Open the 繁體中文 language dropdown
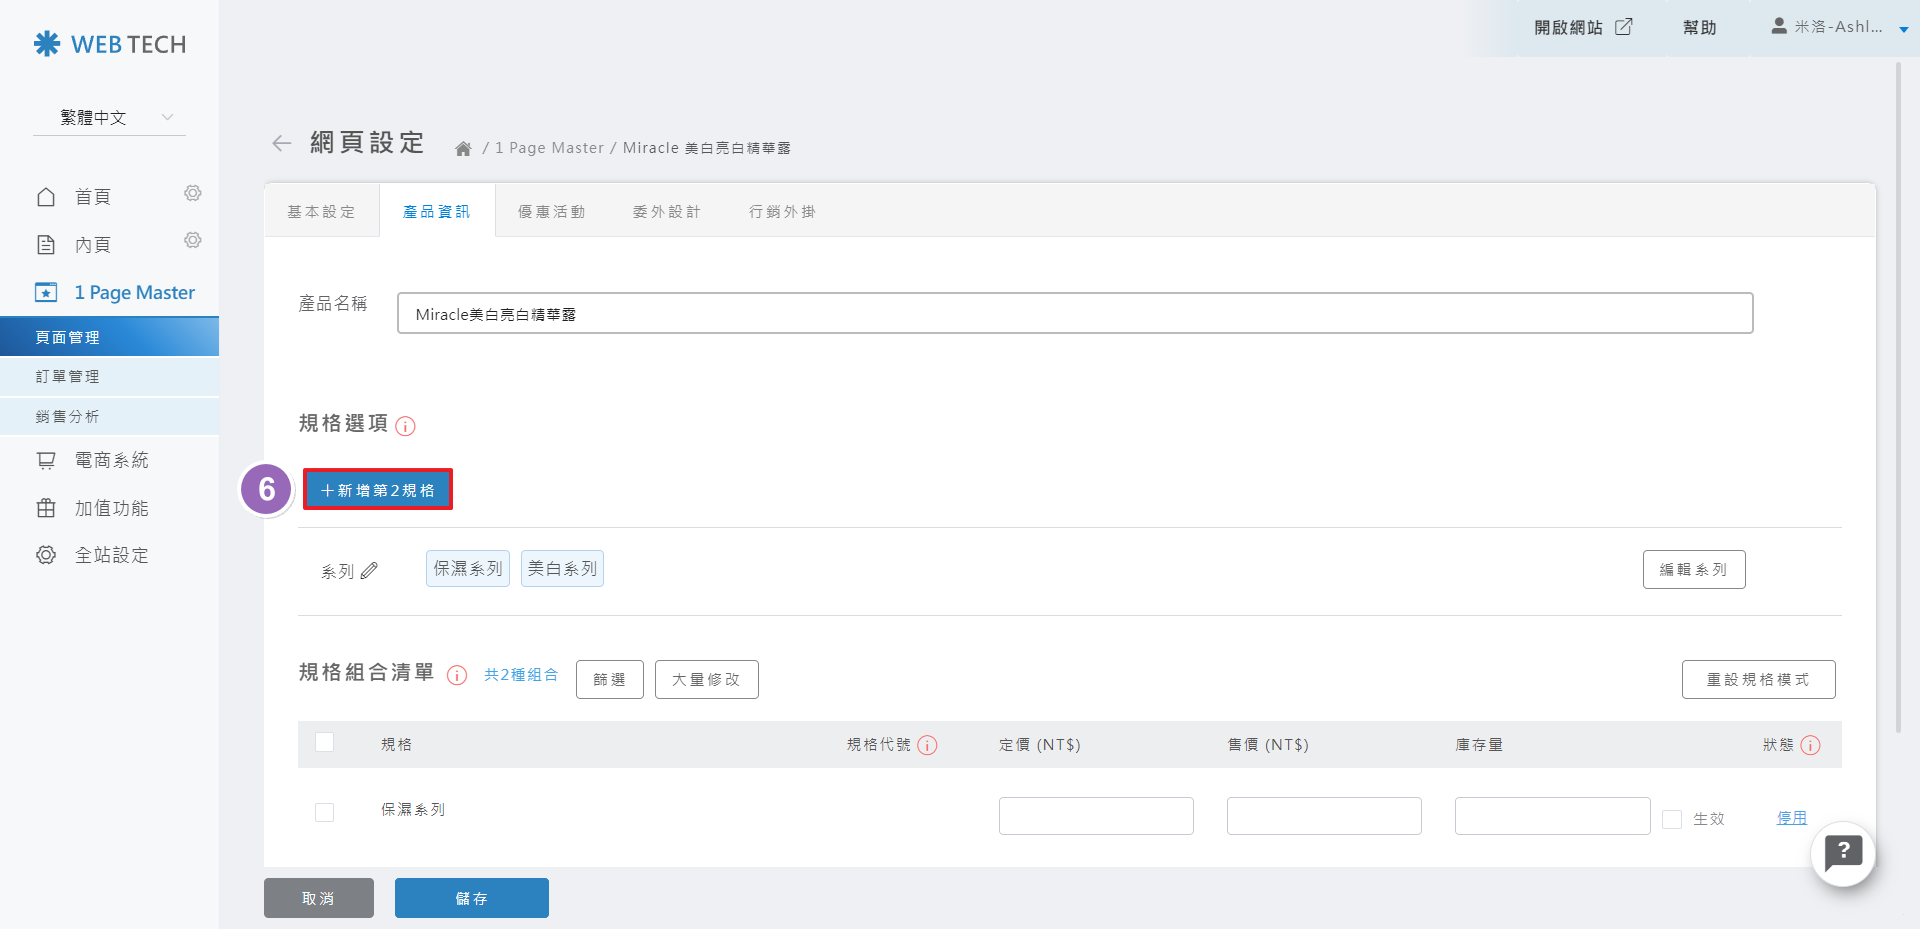The image size is (1920, 929). coord(109,118)
